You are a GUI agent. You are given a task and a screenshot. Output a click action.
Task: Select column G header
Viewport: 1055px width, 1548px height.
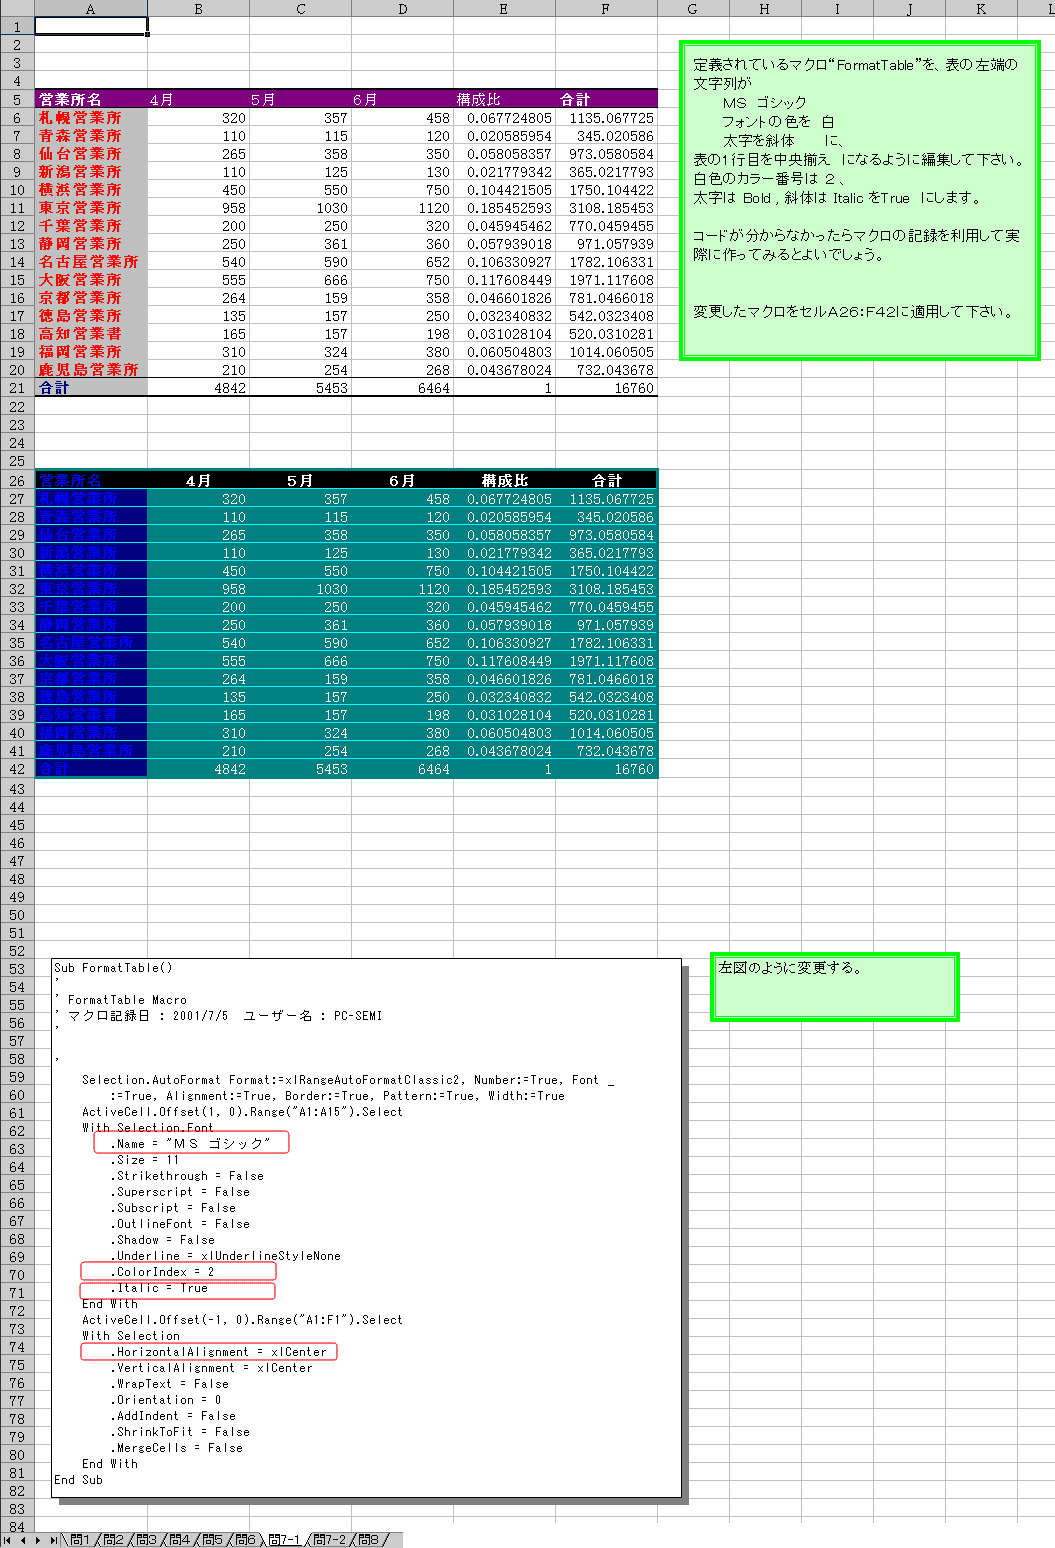(693, 9)
